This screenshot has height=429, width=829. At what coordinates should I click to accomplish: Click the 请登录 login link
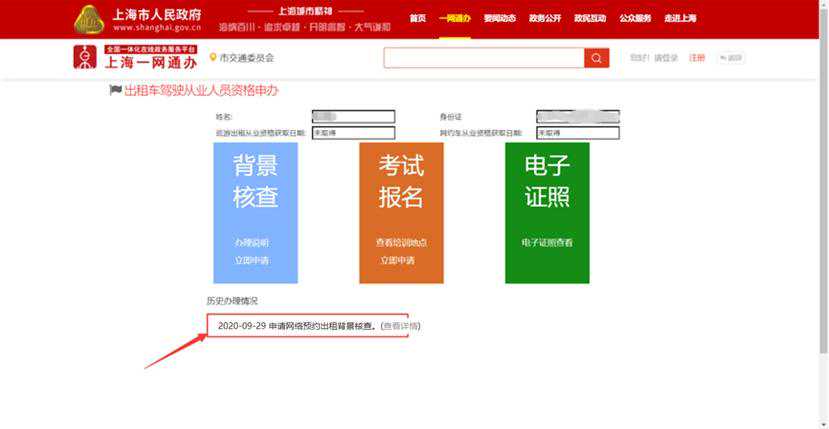coord(667,58)
